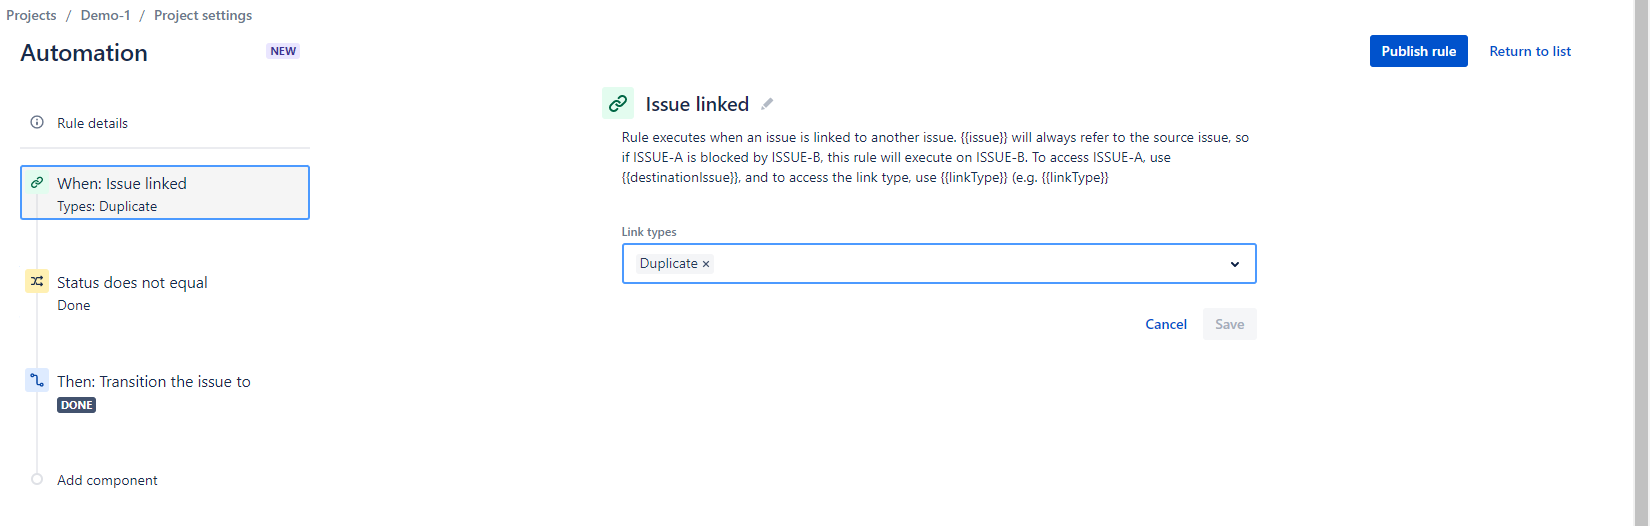This screenshot has height=526, width=1650.
Task: Click the DONE status lozenge
Action: 77,405
